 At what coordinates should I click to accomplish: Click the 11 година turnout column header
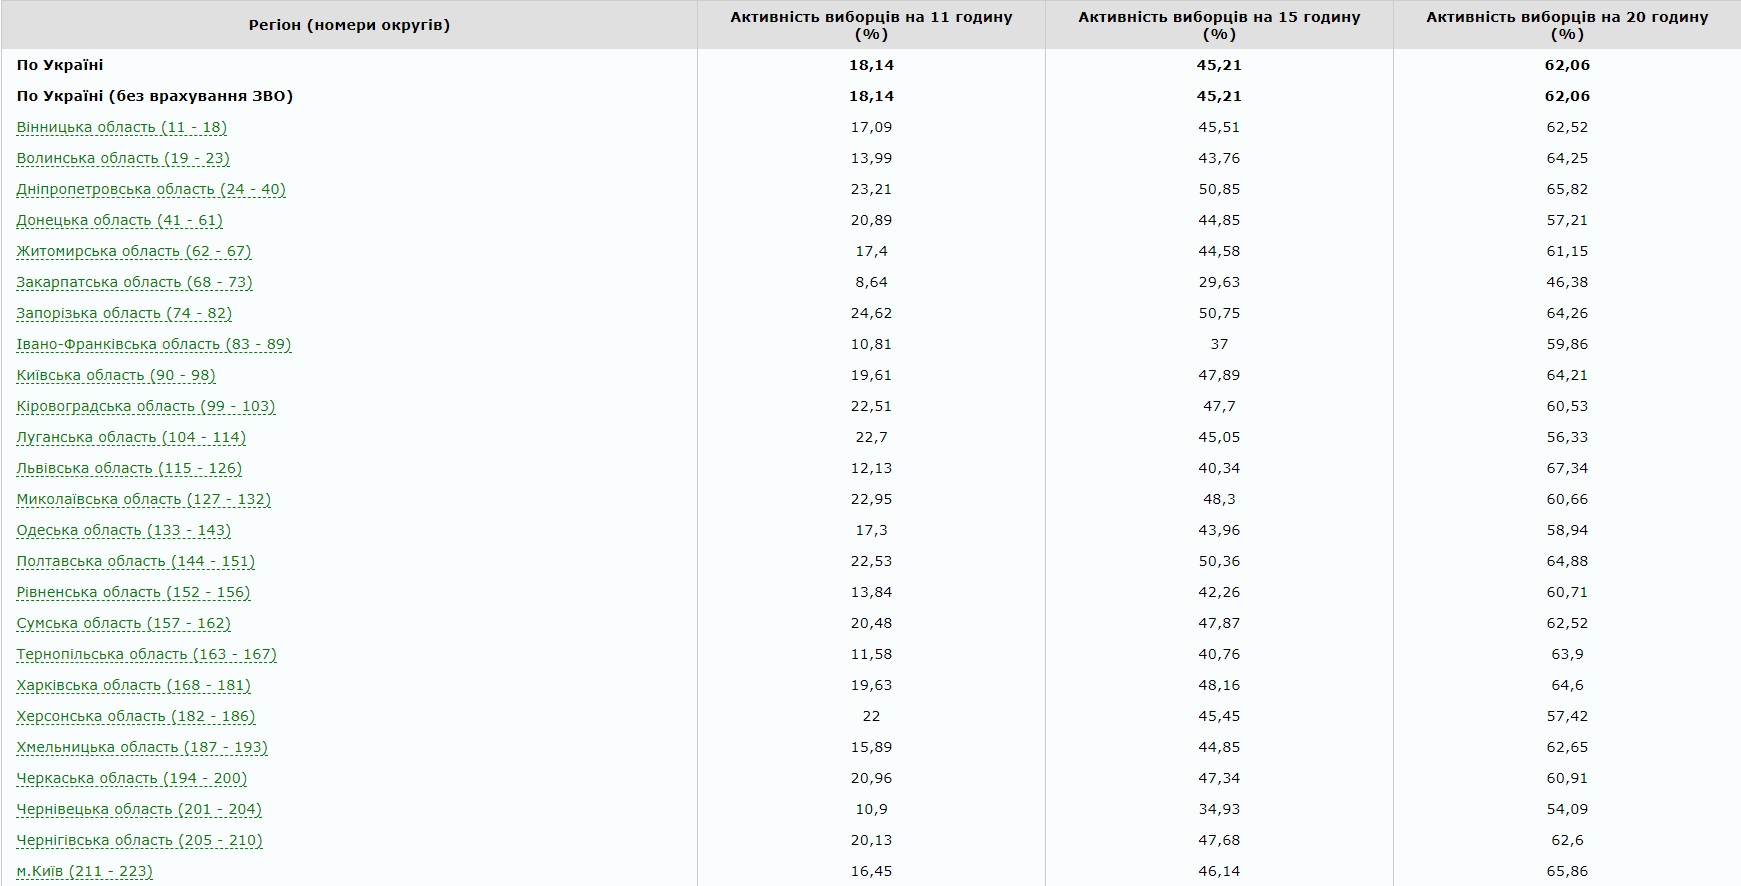point(871,25)
